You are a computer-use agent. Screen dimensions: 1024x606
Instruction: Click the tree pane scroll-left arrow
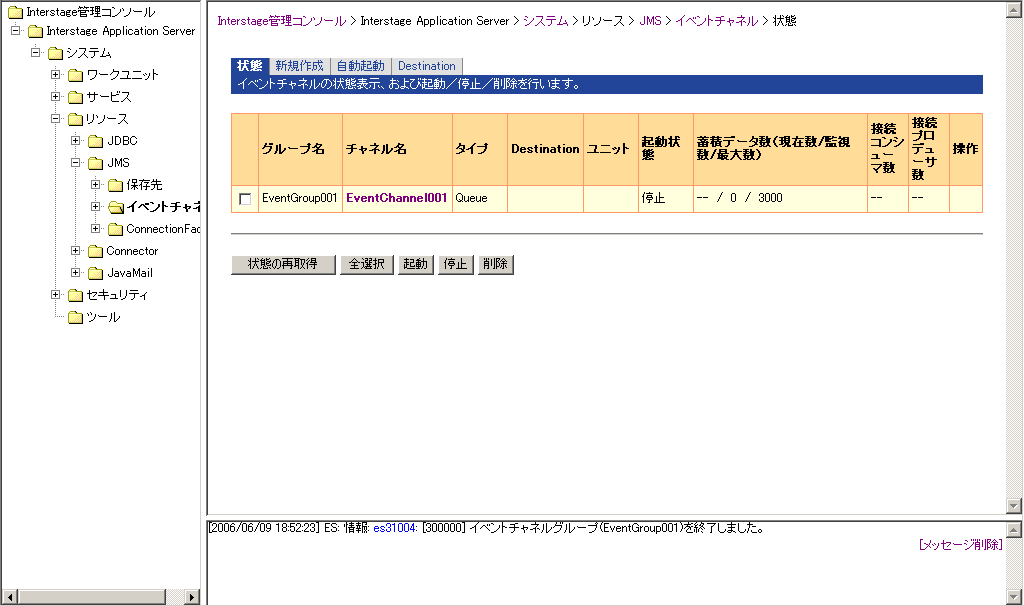point(10,597)
